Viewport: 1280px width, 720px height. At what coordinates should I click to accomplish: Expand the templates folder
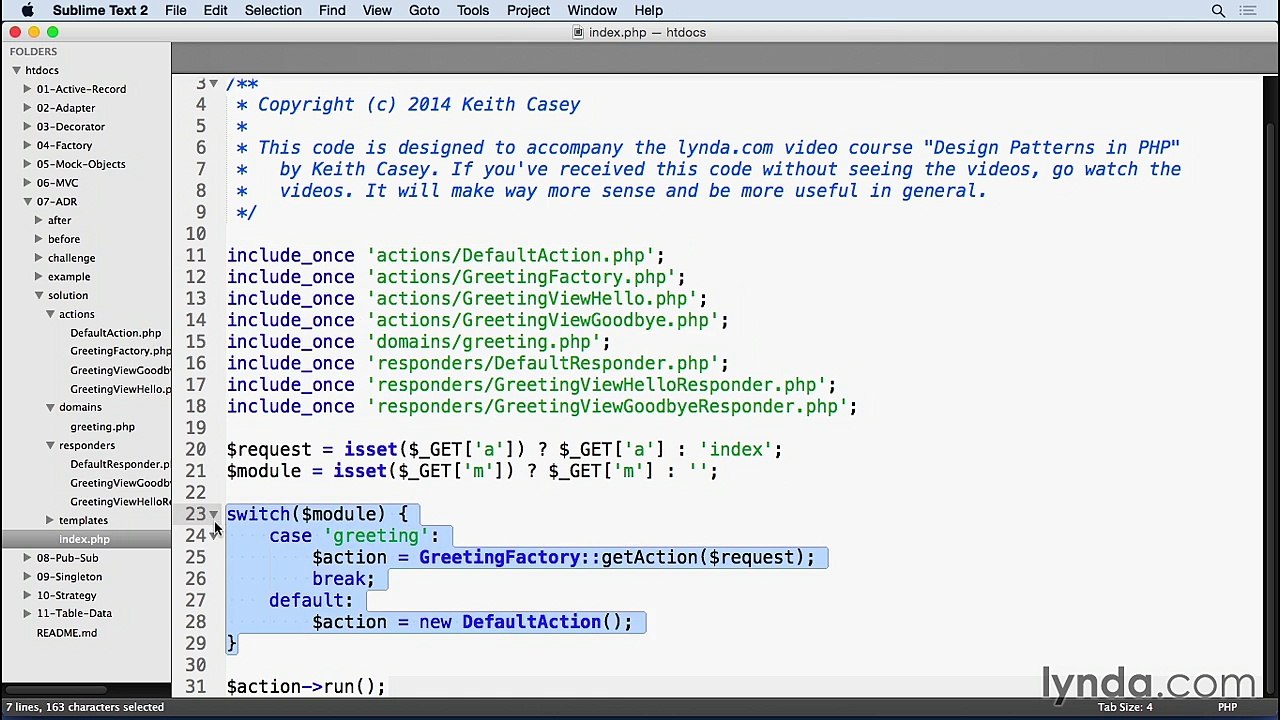(50, 520)
